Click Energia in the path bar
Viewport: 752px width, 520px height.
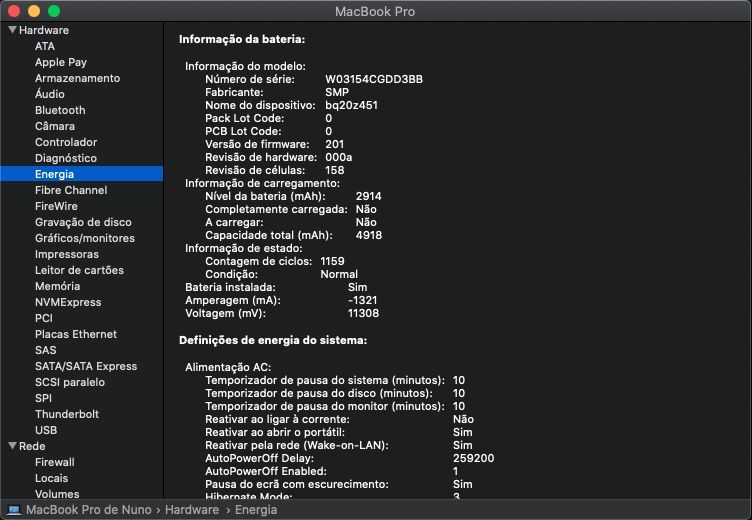pyautogui.click(x=256, y=509)
